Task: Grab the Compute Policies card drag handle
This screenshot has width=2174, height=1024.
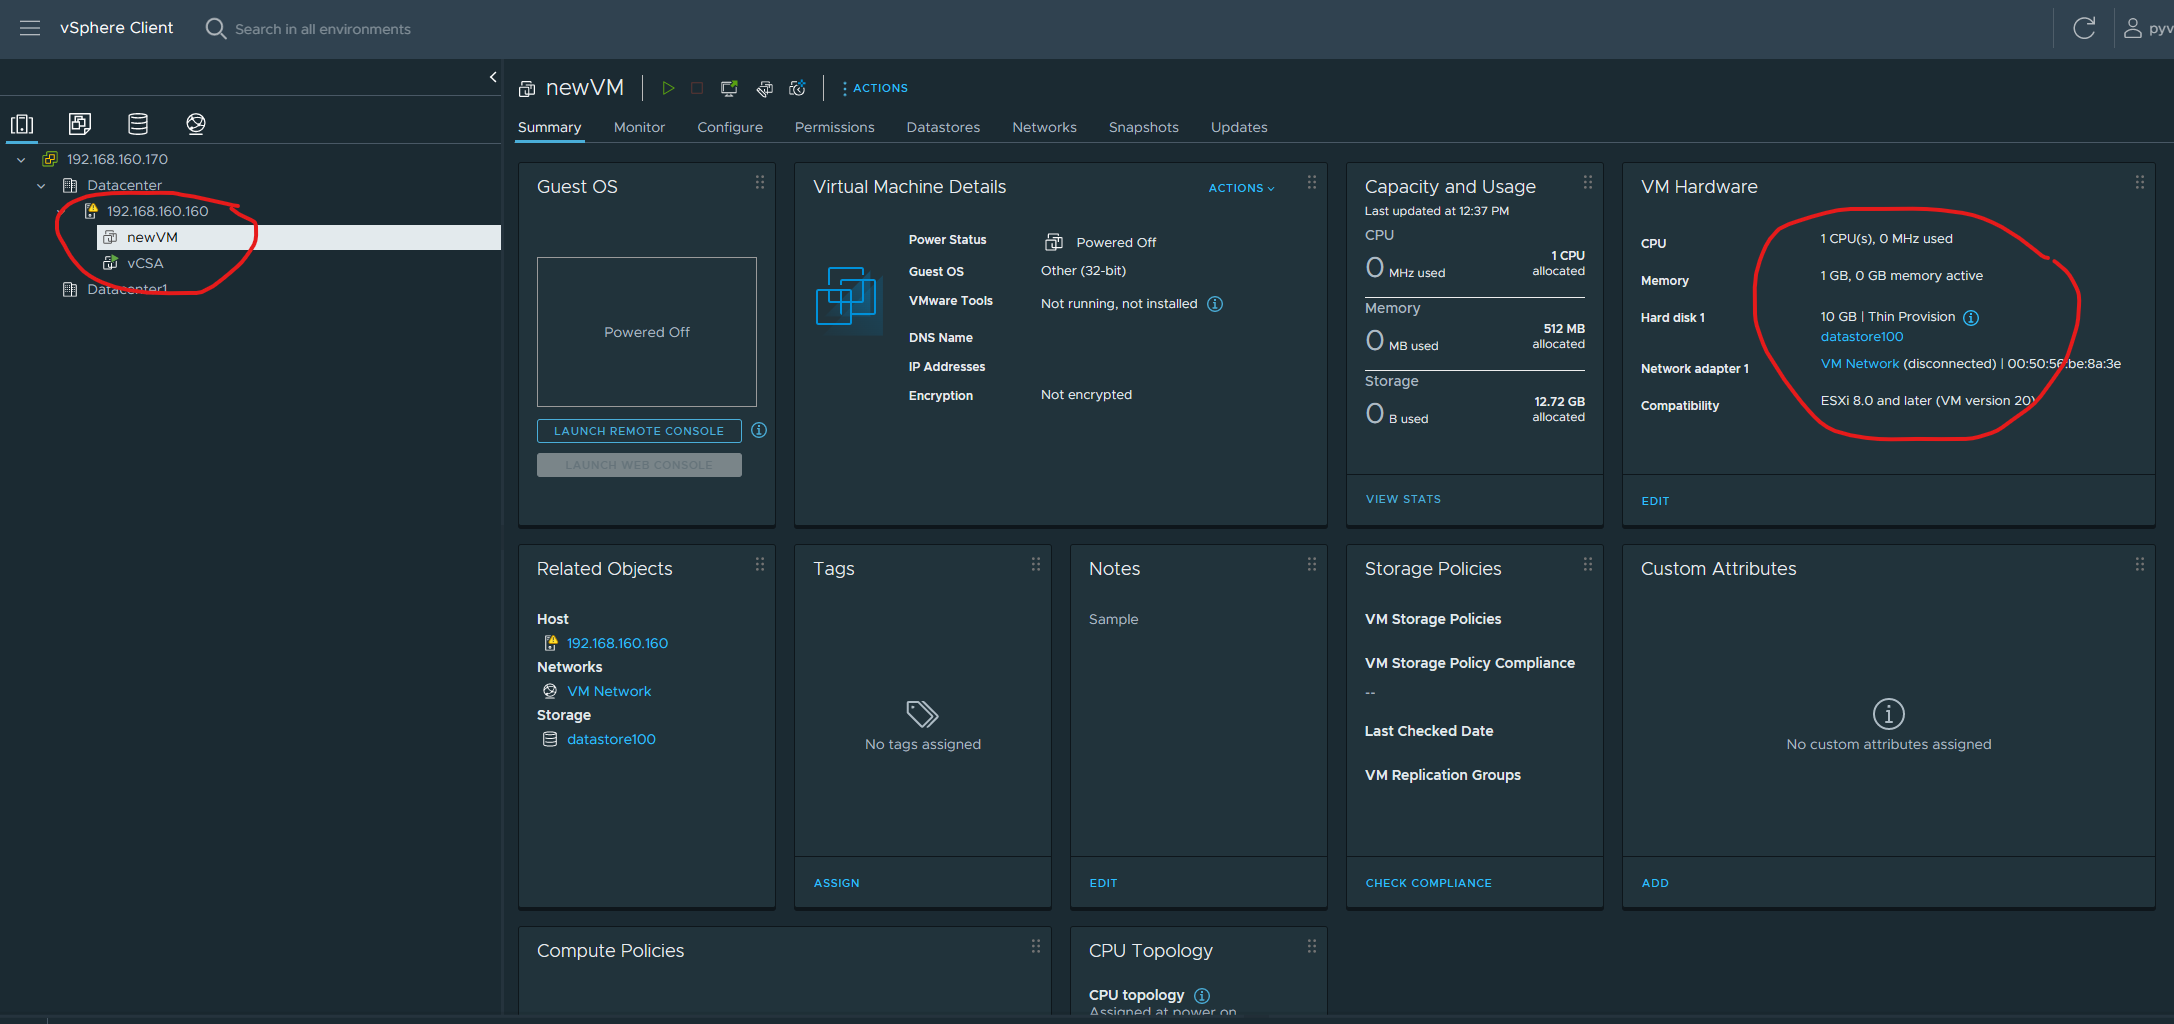Action: (x=1036, y=946)
